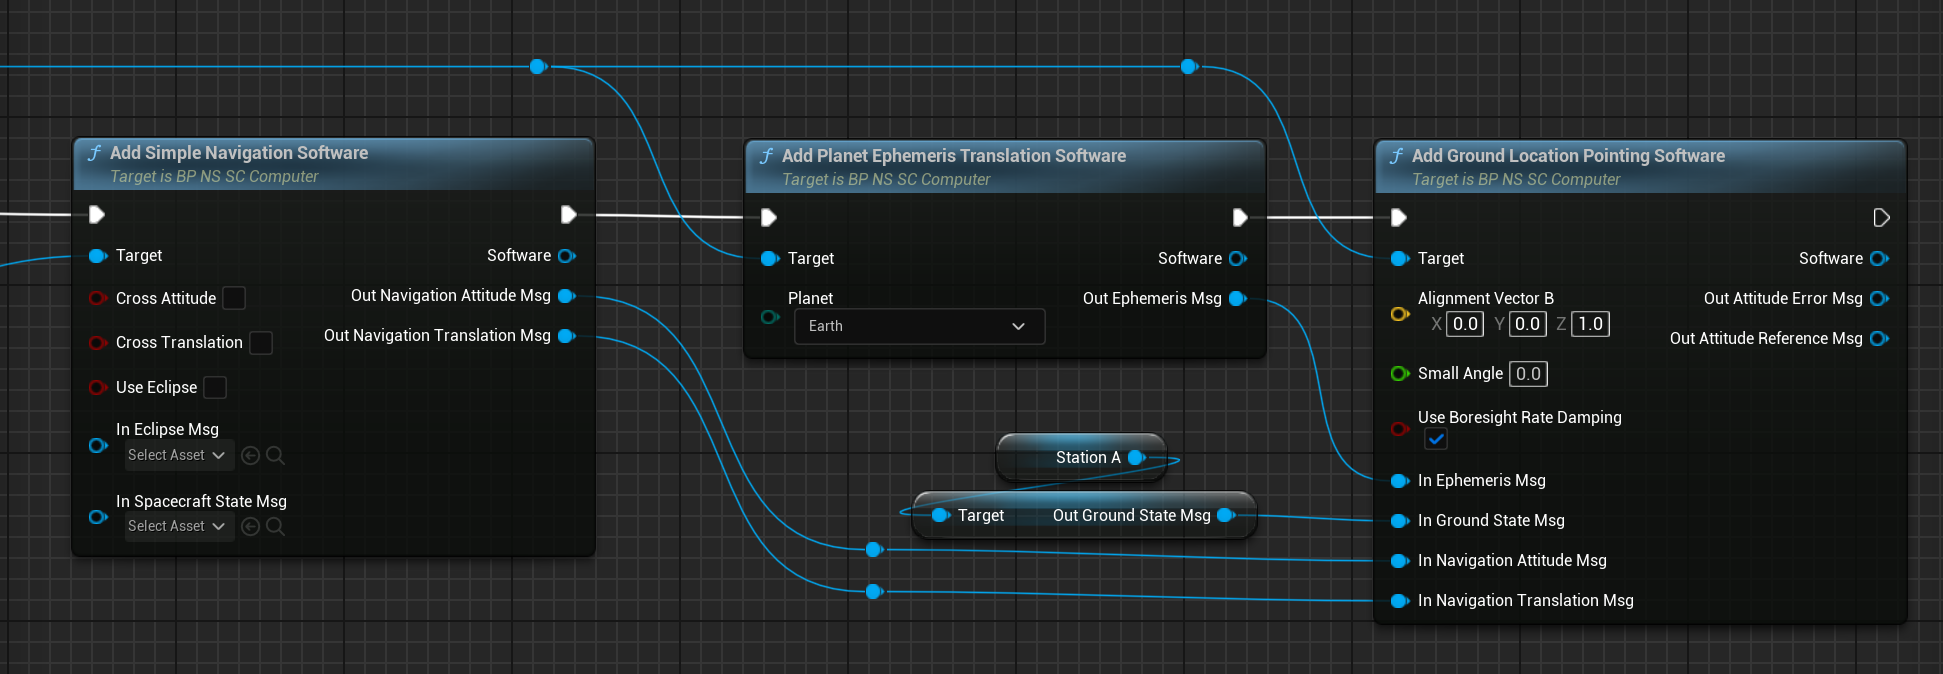
Task: Select the Add Simple Navigation Software node title
Action: pyautogui.click(x=239, y=153)
